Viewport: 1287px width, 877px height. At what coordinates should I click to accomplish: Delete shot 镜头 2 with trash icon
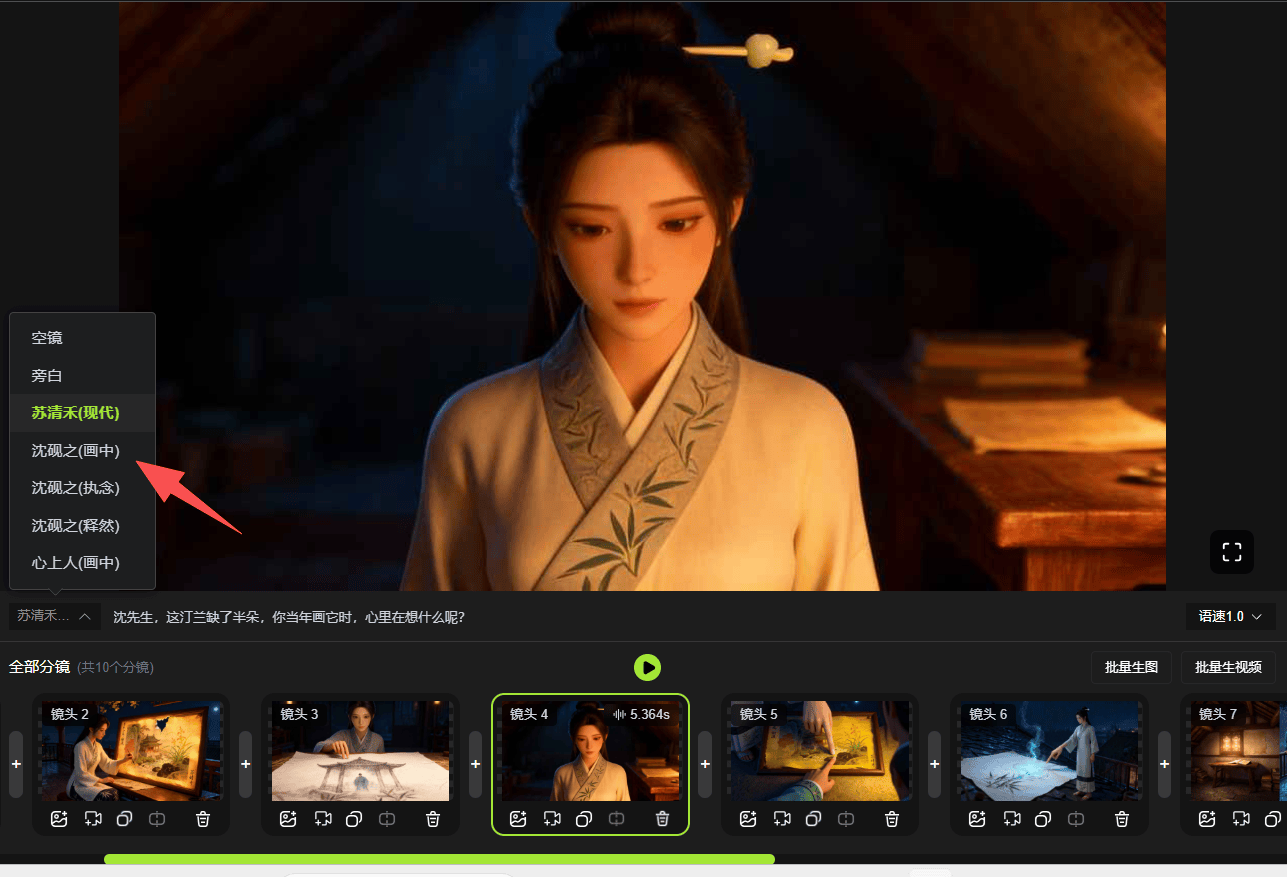coord(203,819)
